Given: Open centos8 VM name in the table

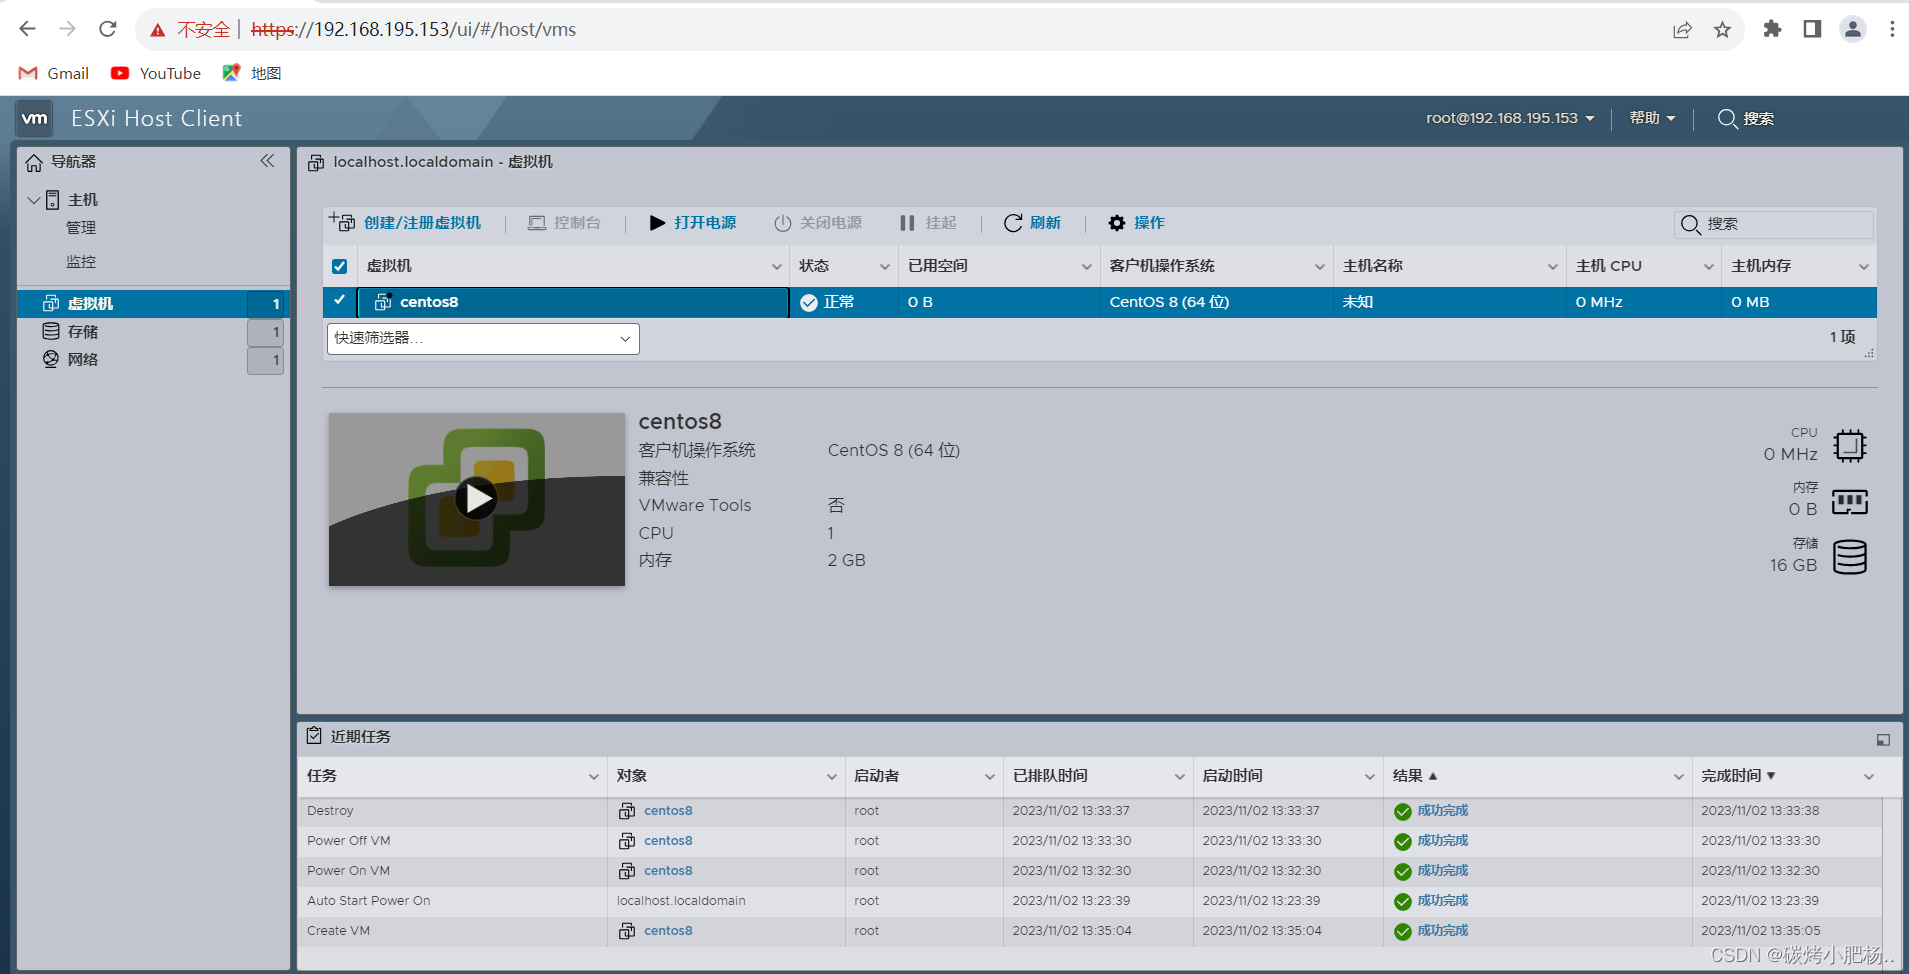Looking at the screenshot, I should pyautogui.click(x=429, y=302).
